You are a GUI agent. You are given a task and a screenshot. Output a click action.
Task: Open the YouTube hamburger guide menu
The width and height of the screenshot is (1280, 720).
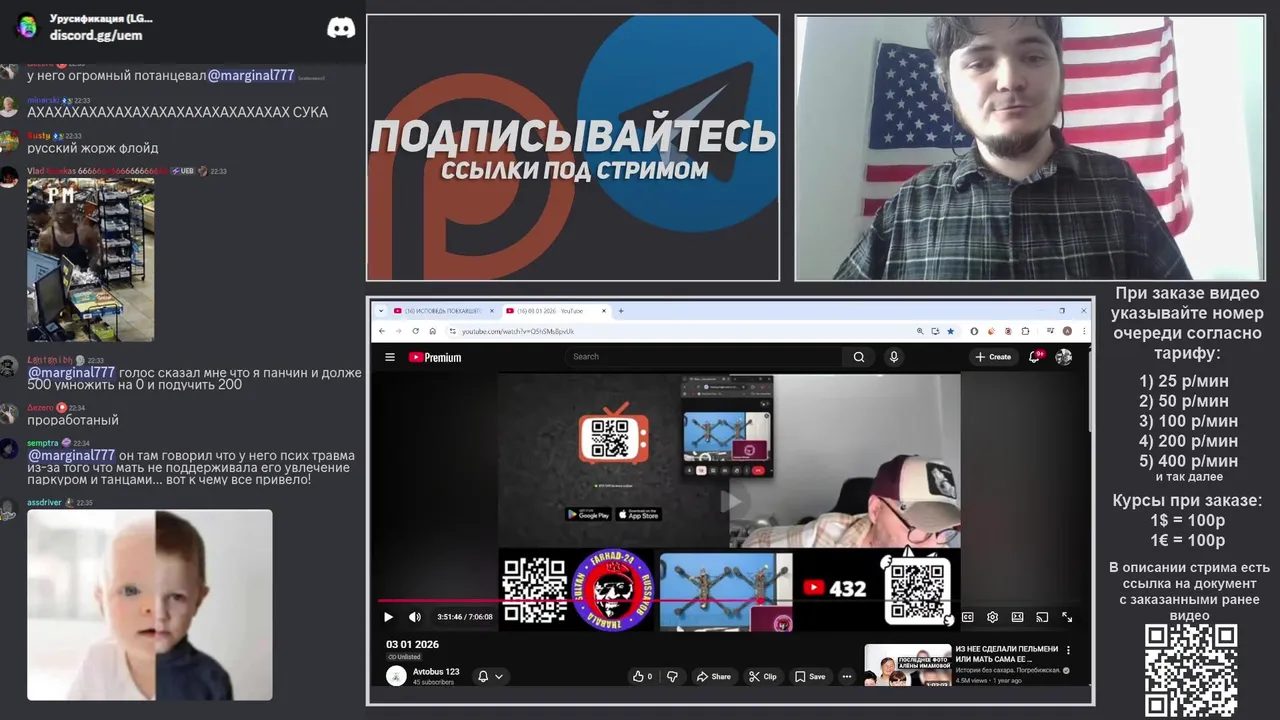[390, 357]
